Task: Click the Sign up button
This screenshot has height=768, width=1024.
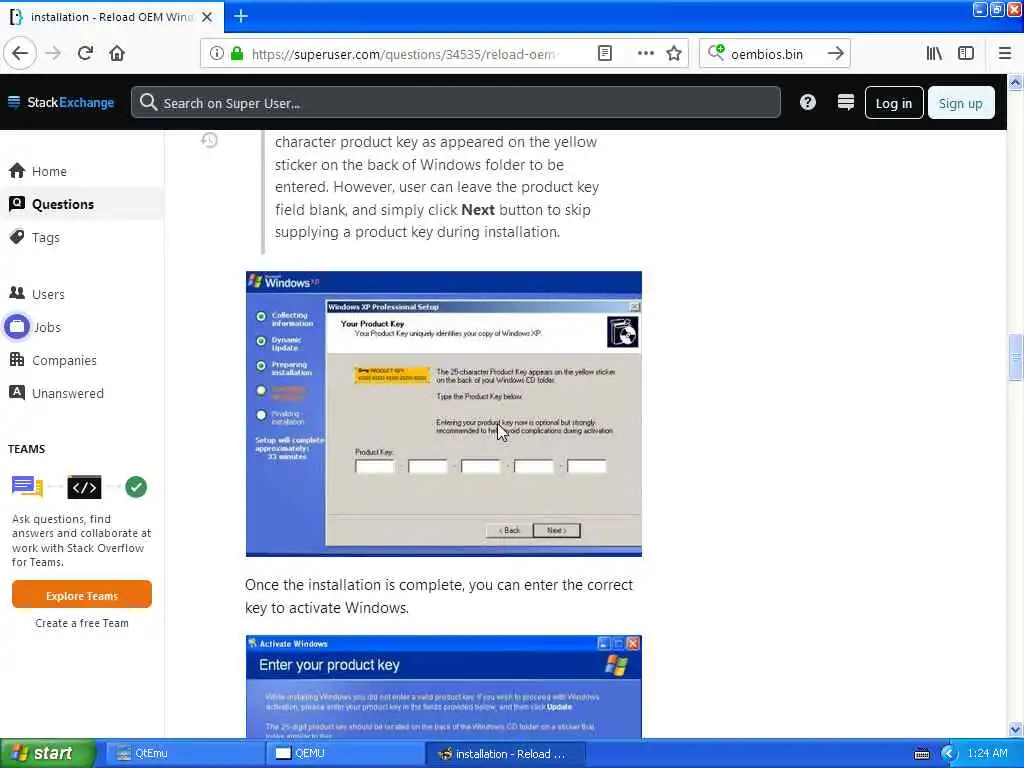Action: (961, 103)
